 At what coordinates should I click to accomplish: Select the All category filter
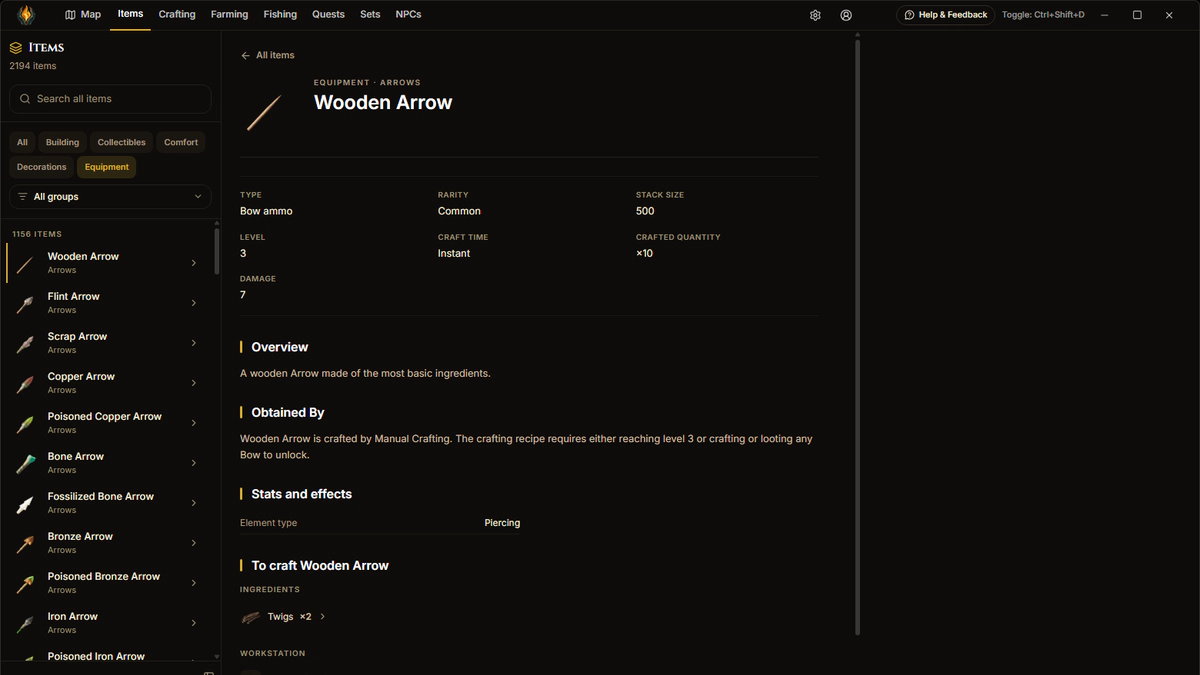22,142
